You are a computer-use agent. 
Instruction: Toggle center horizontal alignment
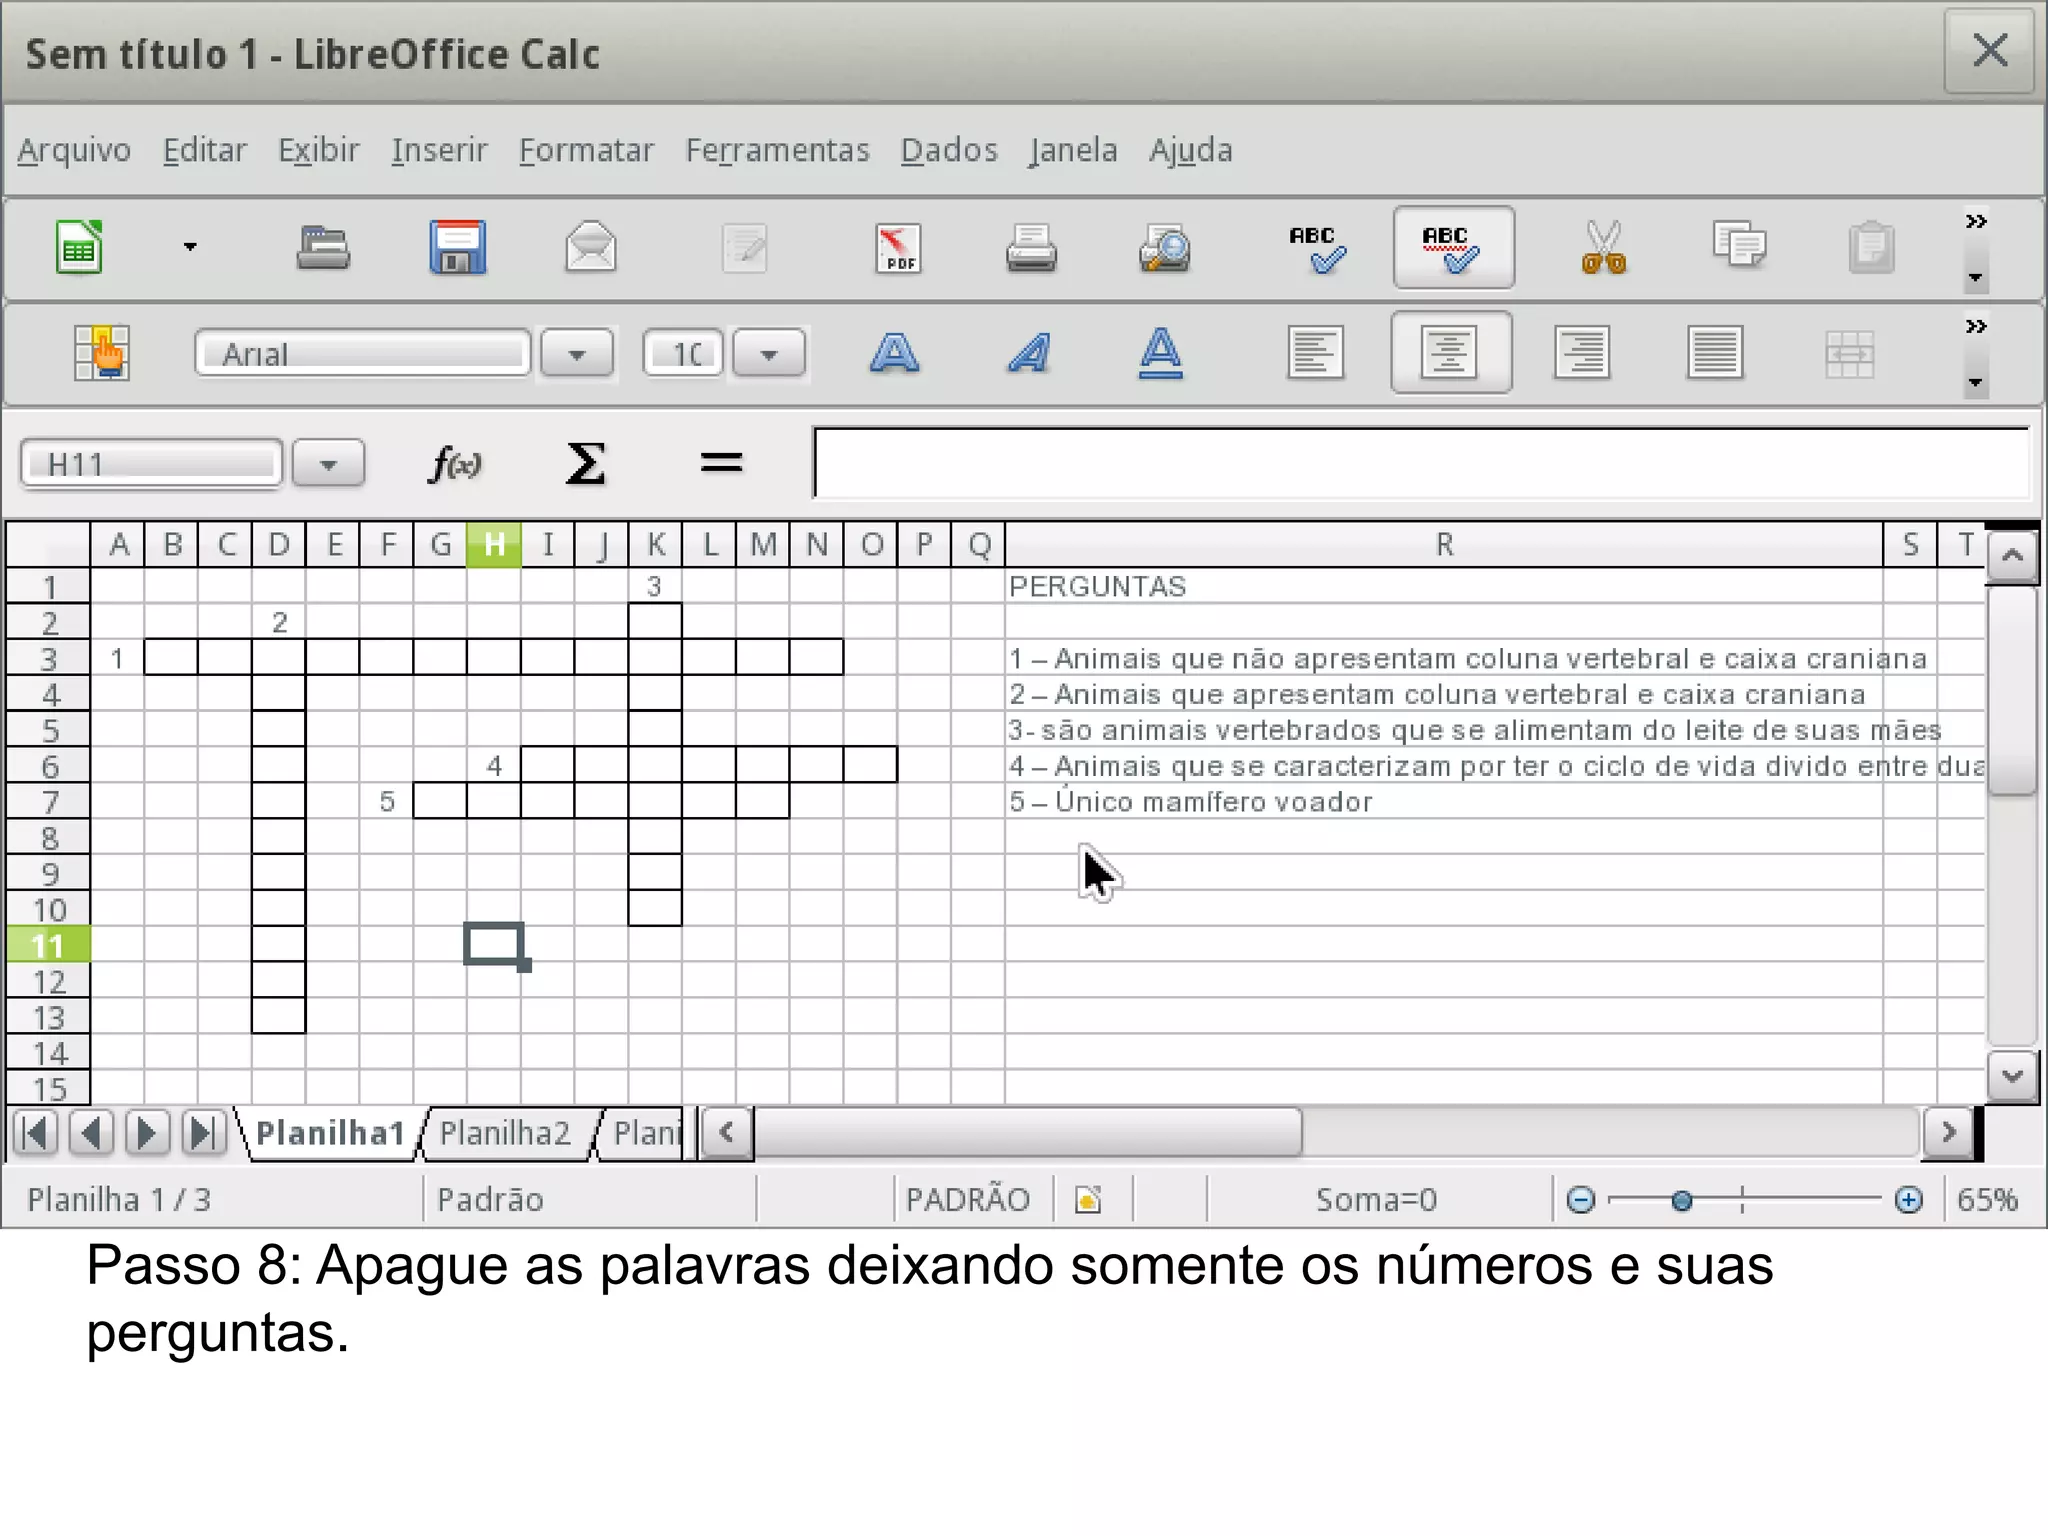click(1450, 353)
